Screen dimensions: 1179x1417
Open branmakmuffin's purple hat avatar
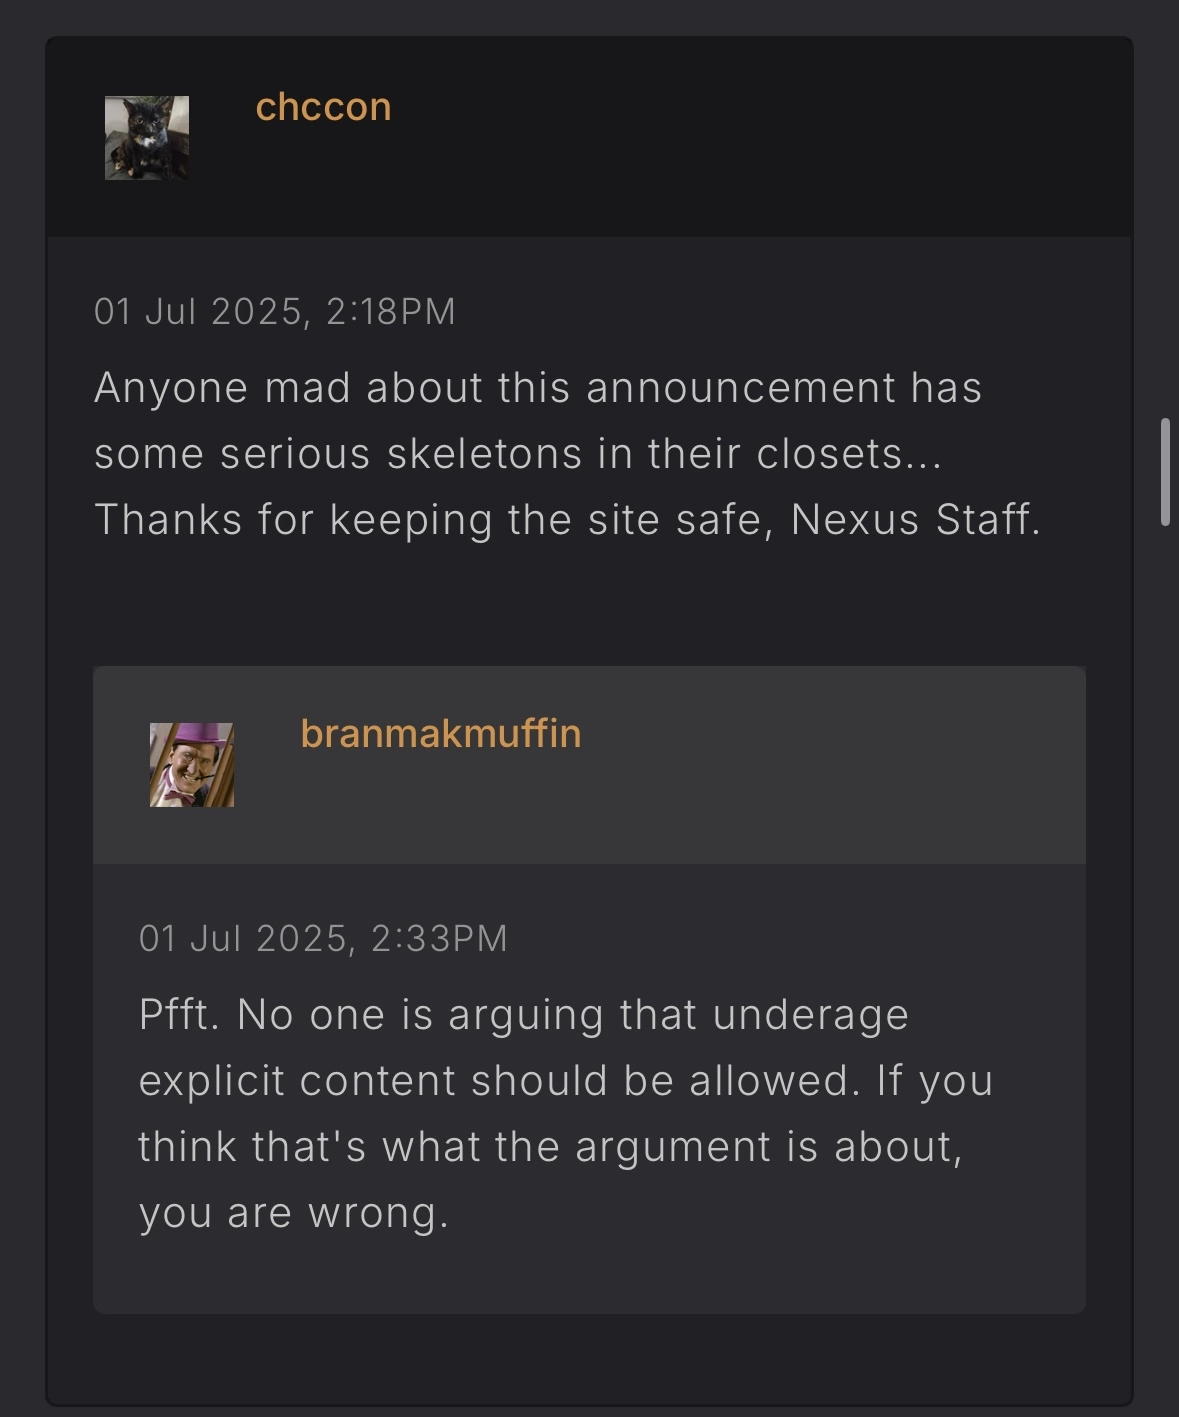tap(192, 765)
